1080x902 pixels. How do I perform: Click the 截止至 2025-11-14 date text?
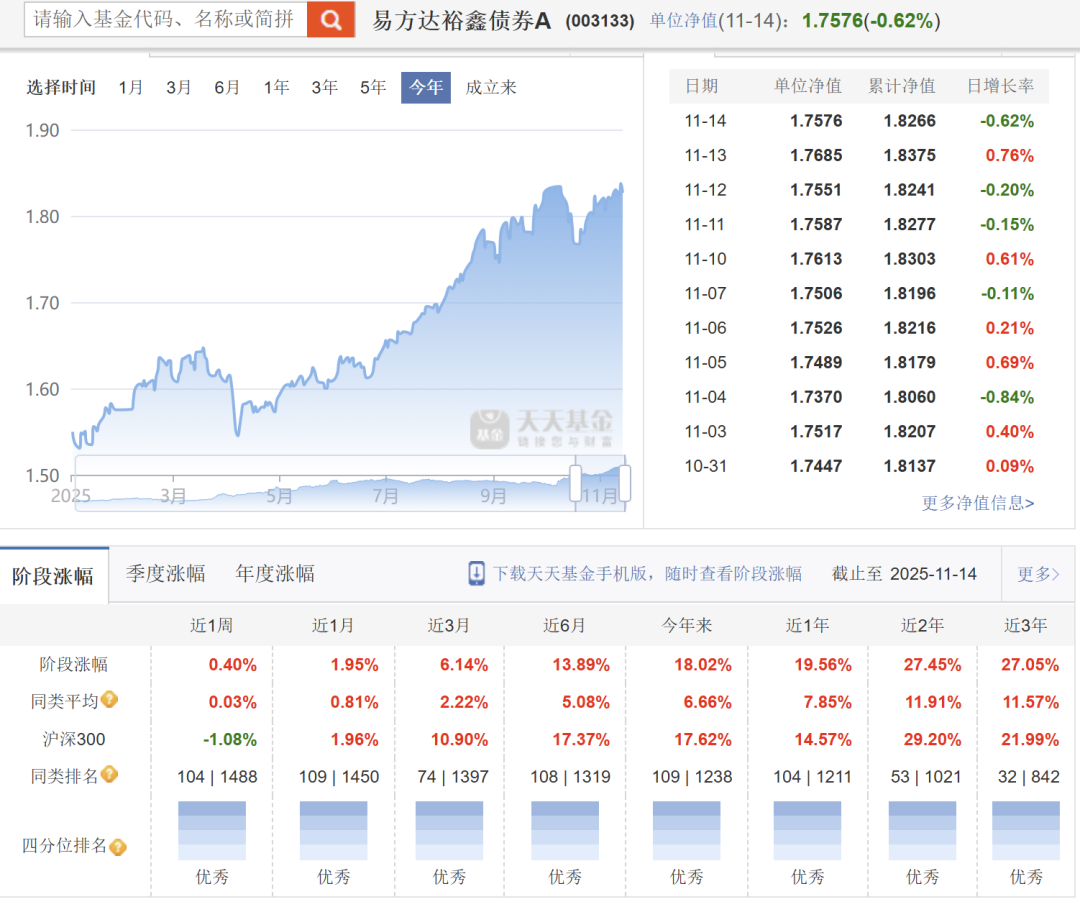[904, 574]
